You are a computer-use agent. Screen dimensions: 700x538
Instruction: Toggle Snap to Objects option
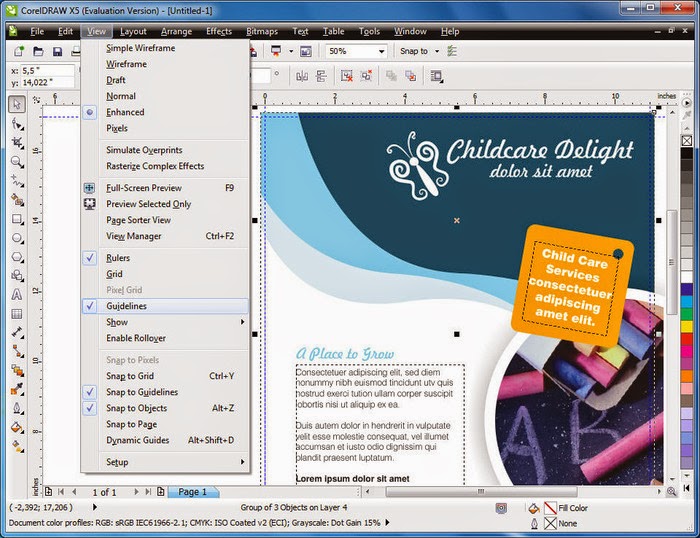coord(165,408)
